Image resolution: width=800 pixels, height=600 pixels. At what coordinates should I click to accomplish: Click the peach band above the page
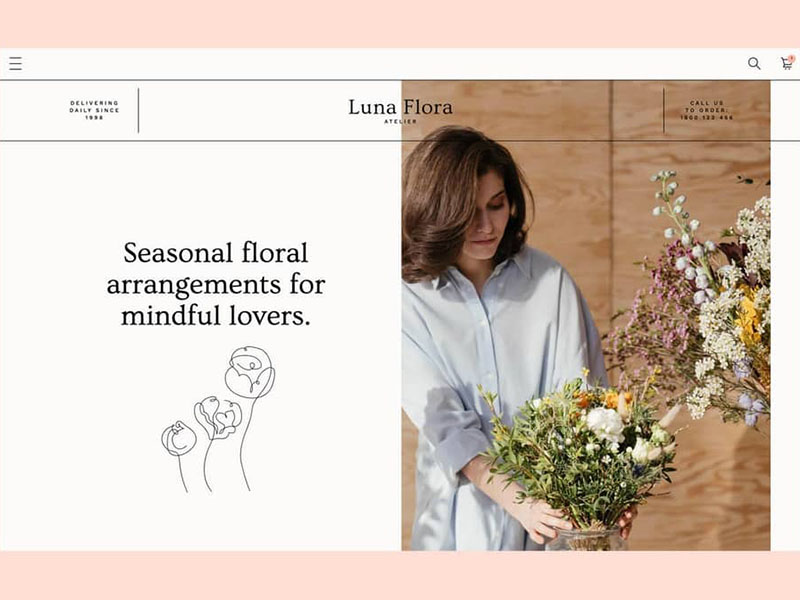point(400,24)
